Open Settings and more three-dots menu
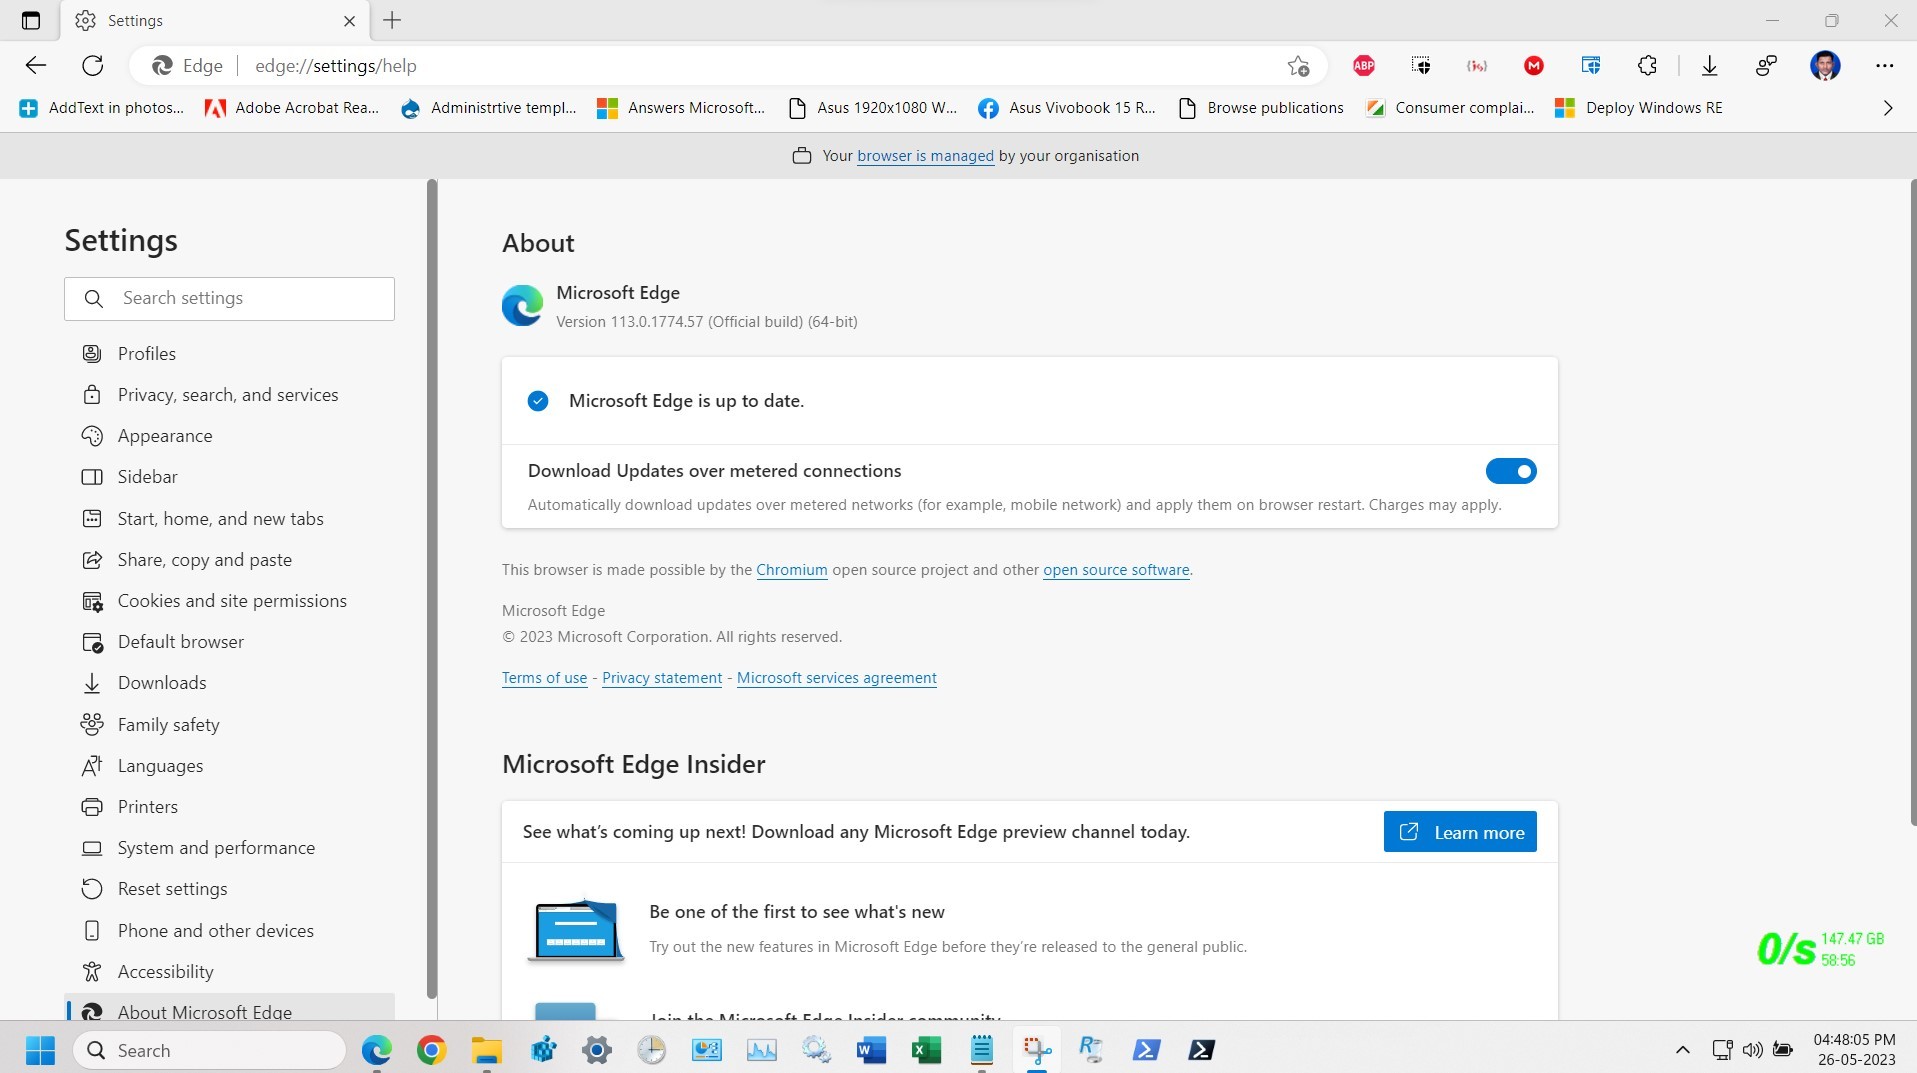The width and height of the screenshot is (1917, 1073). pyautogui.click(x=1885, y=66)
